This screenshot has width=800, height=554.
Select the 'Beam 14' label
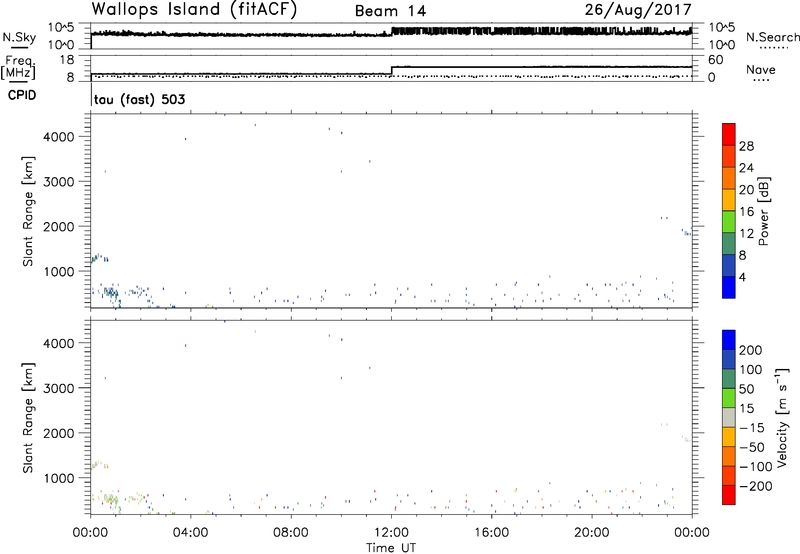(x=390, y=11)
